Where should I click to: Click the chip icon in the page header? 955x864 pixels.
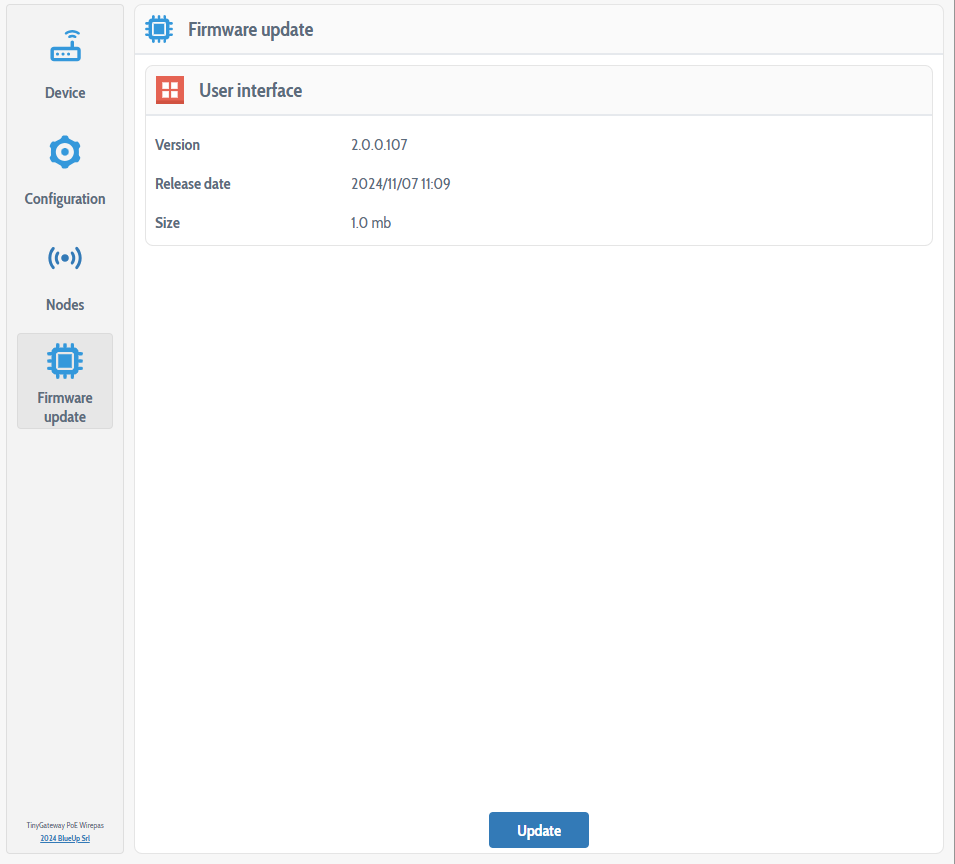pyautogui.click(x=159, y=29)
